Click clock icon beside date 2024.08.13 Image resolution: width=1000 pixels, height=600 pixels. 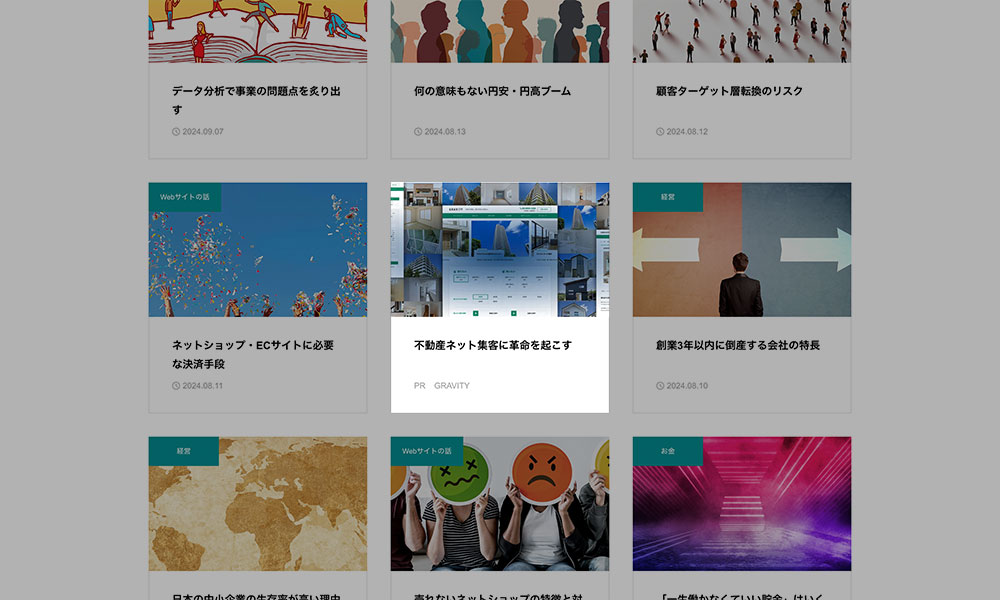(x=418, y=132)
